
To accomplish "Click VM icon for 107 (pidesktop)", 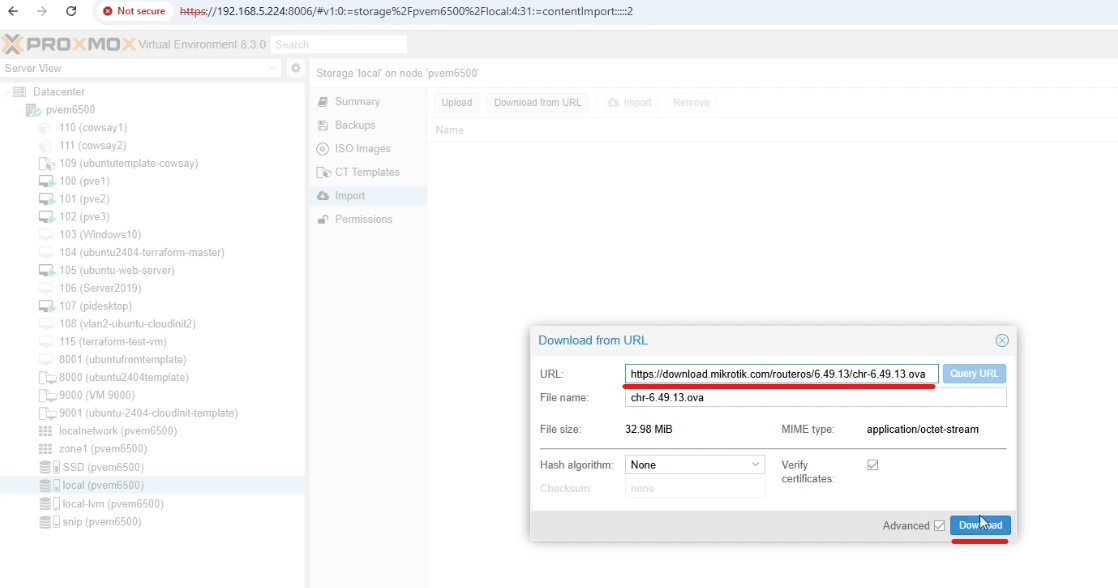I will click(x=46, y=306).
